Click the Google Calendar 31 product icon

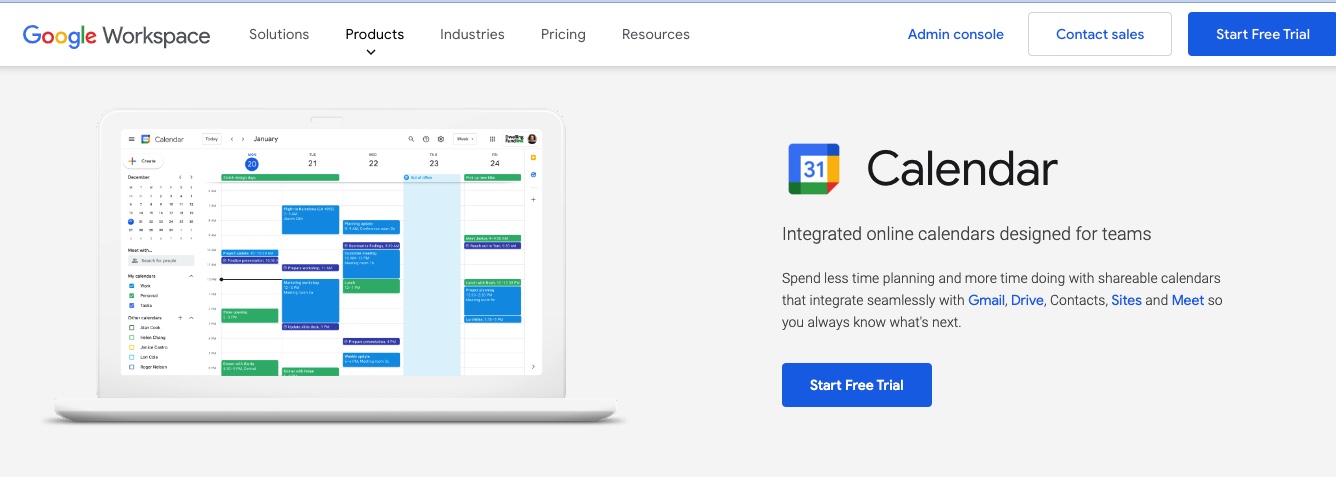pos(814,169)
